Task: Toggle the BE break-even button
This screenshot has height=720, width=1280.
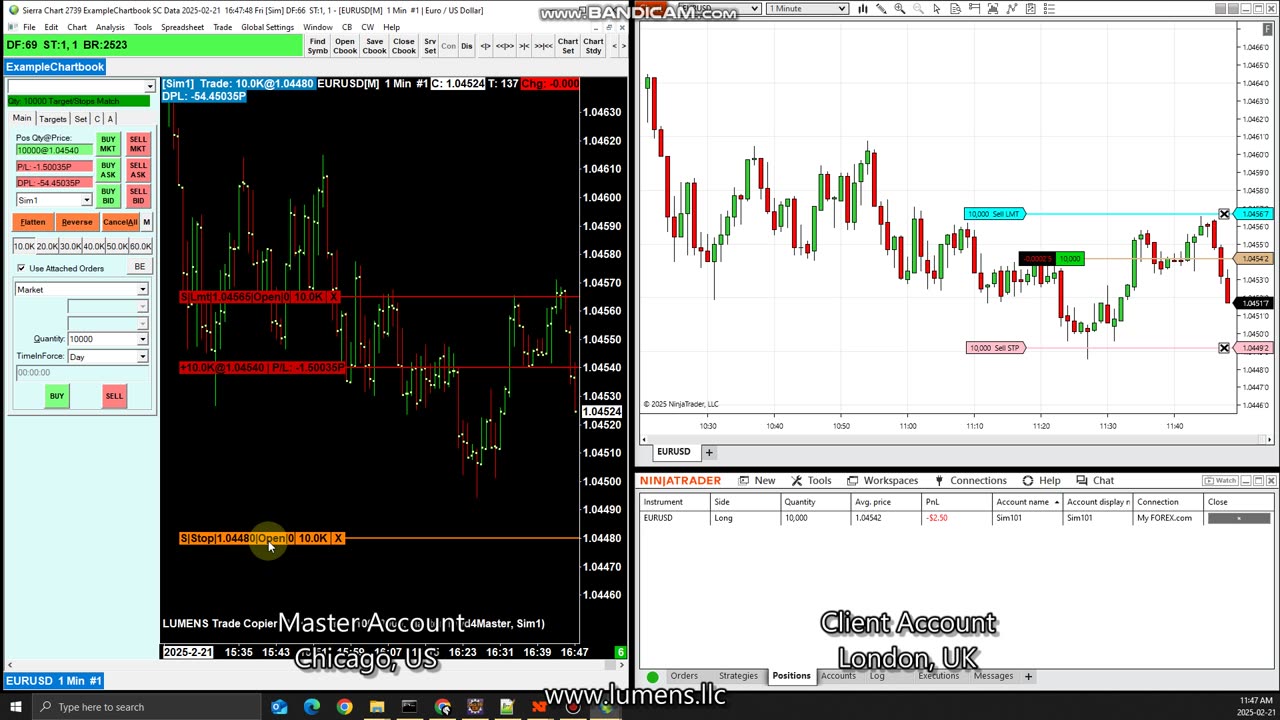Action: pos(139,267)
